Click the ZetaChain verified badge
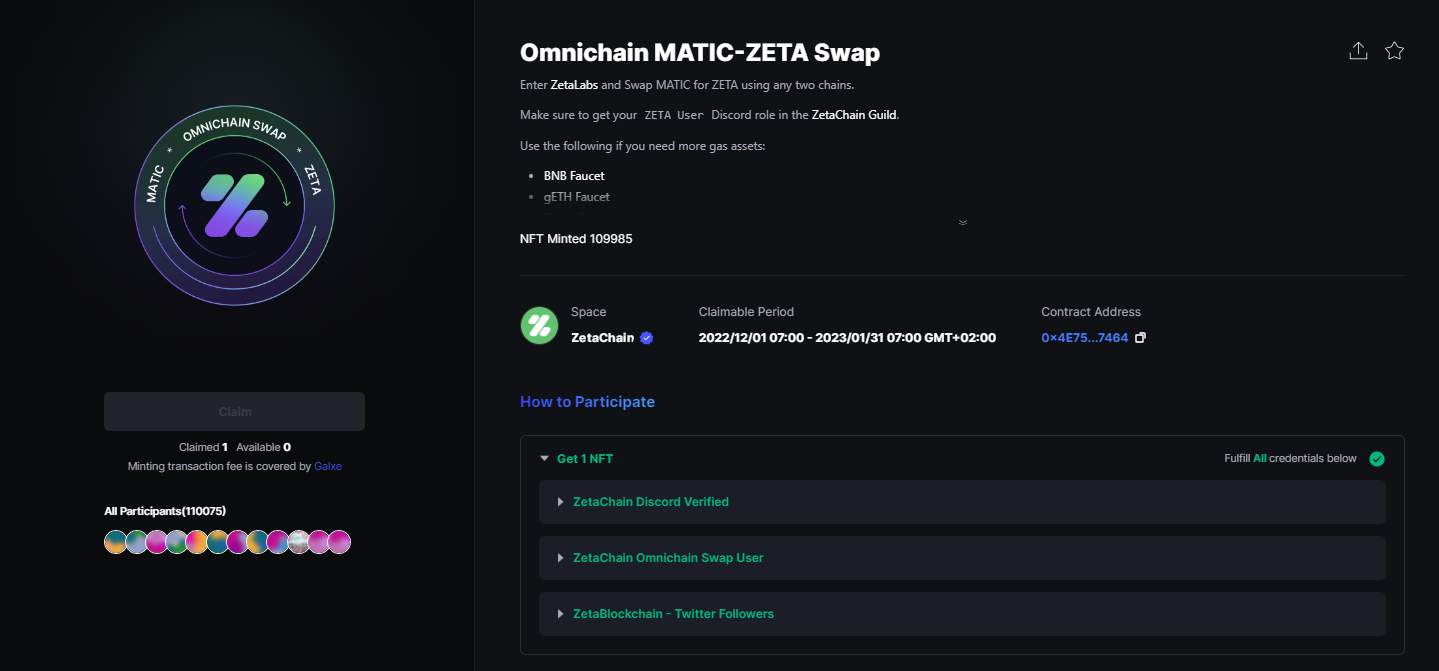 (x=646, y=338)
